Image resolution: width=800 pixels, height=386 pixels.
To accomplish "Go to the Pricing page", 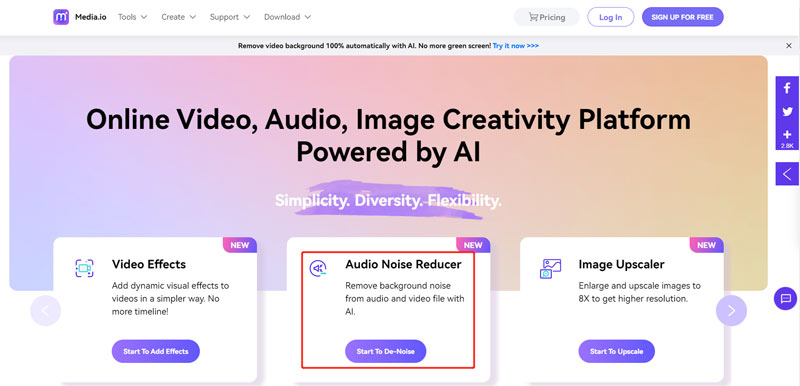I will pos(547,17).
